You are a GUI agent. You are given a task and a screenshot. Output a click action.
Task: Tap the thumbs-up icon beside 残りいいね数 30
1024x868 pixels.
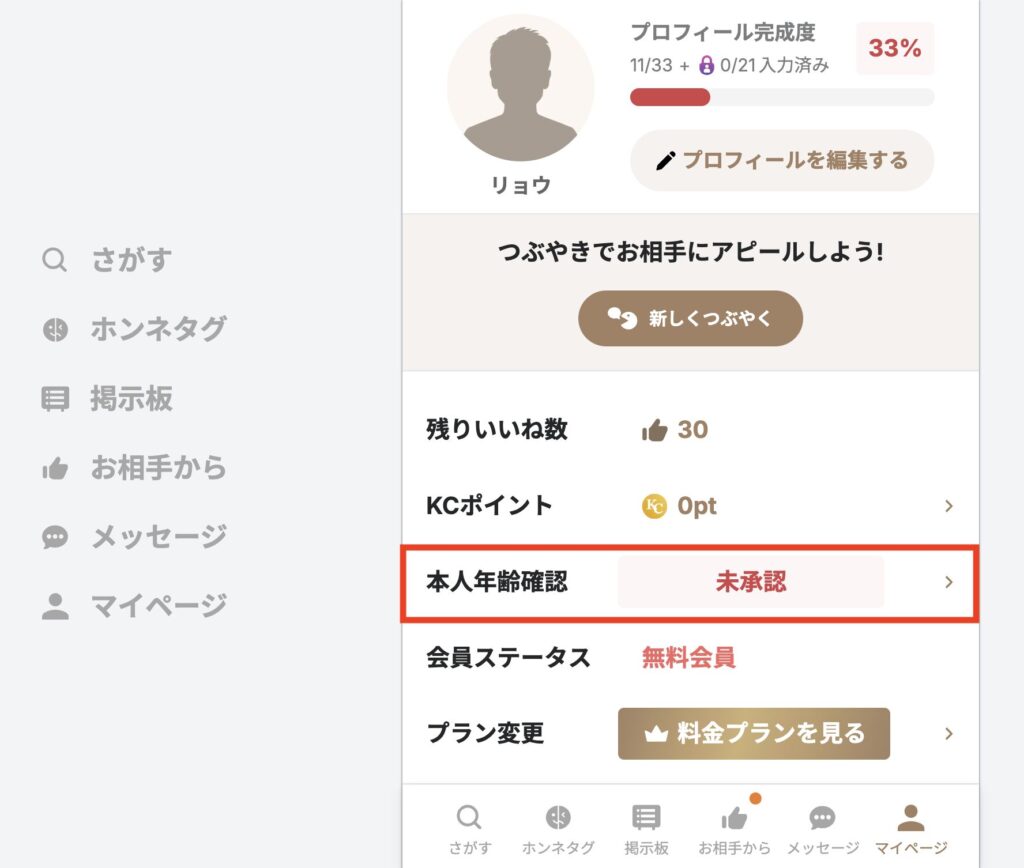[x=655, y=430]
